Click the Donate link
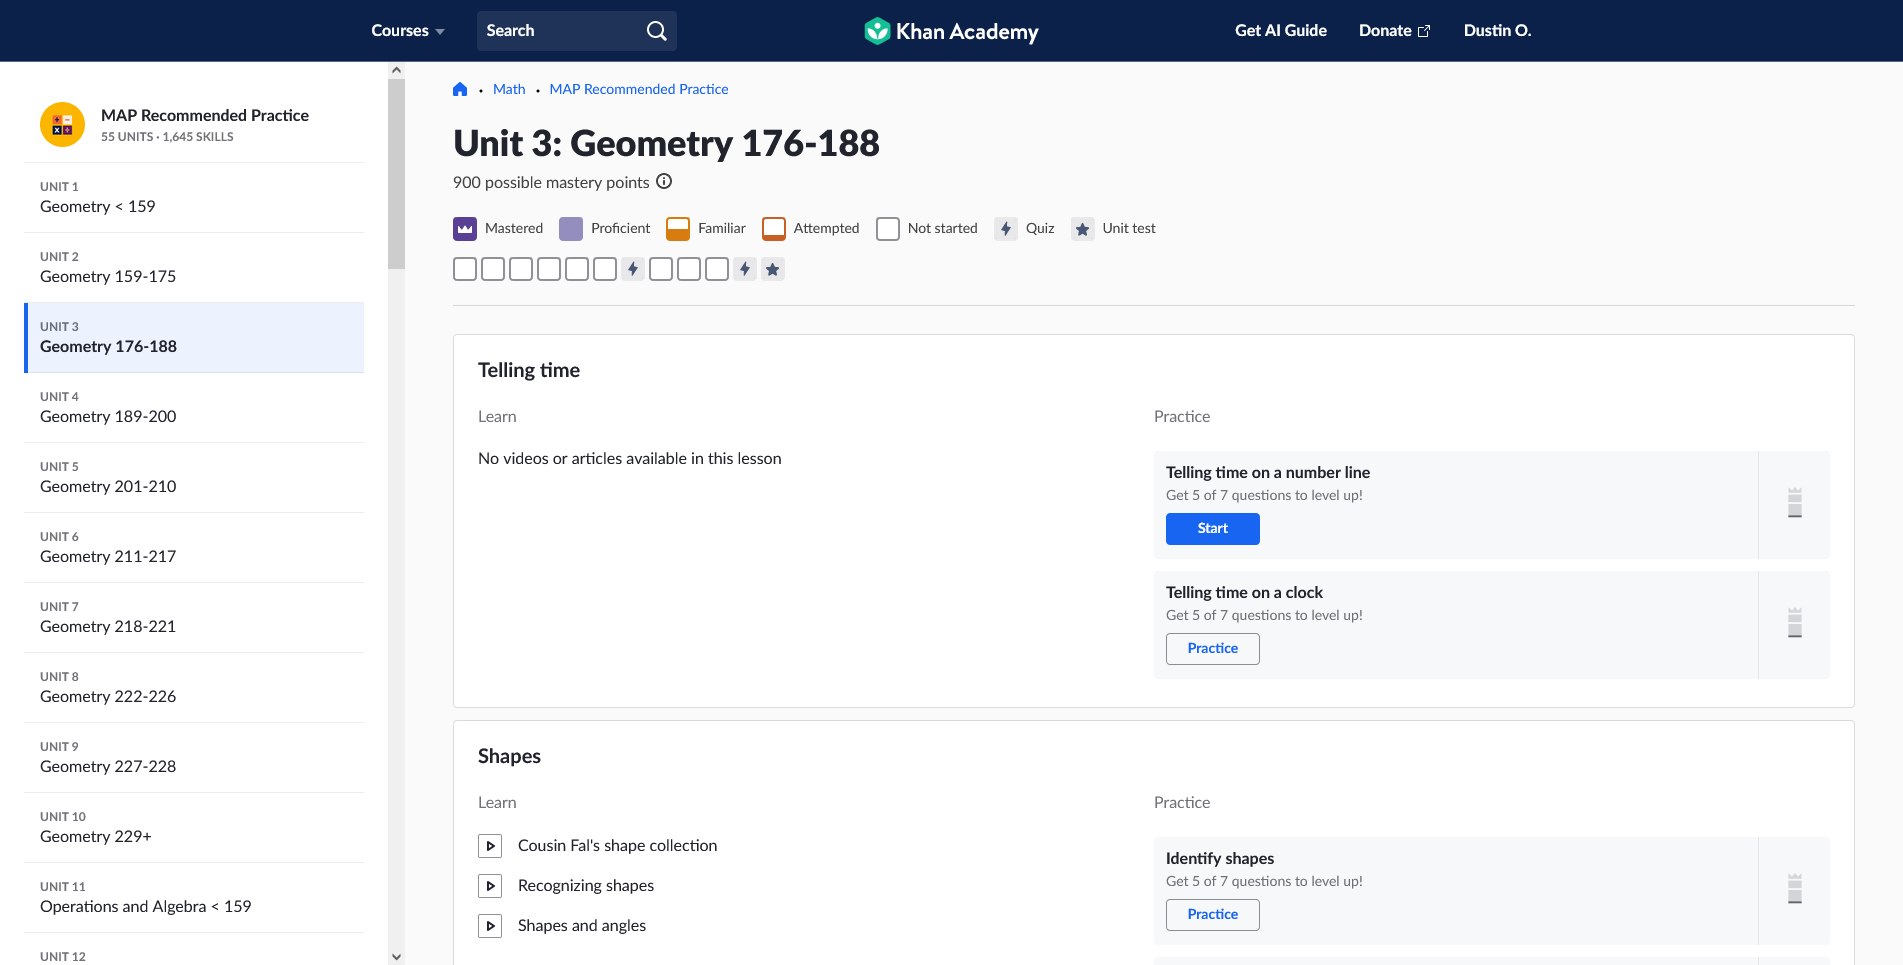This screenshot has height=965, width=1903. (1394, 31)
